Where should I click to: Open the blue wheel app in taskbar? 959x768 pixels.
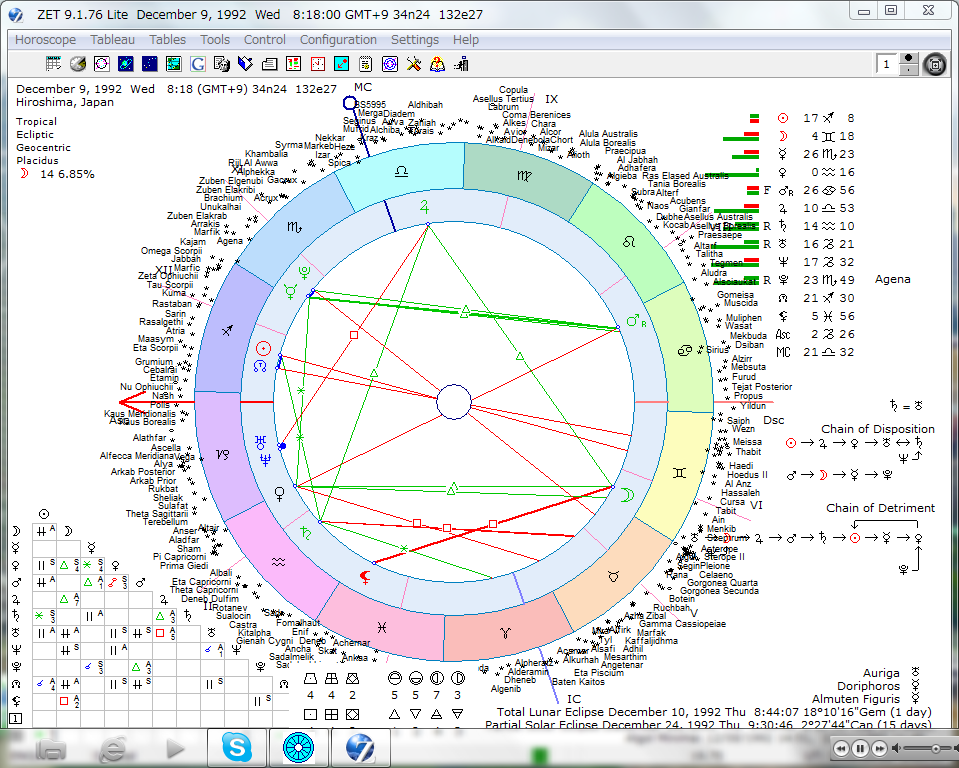(x=298, y=747)
